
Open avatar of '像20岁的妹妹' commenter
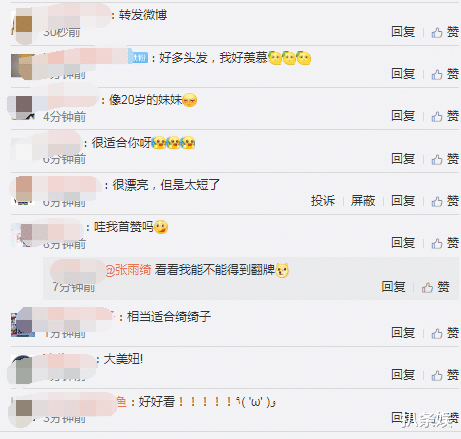coord(23,107)
